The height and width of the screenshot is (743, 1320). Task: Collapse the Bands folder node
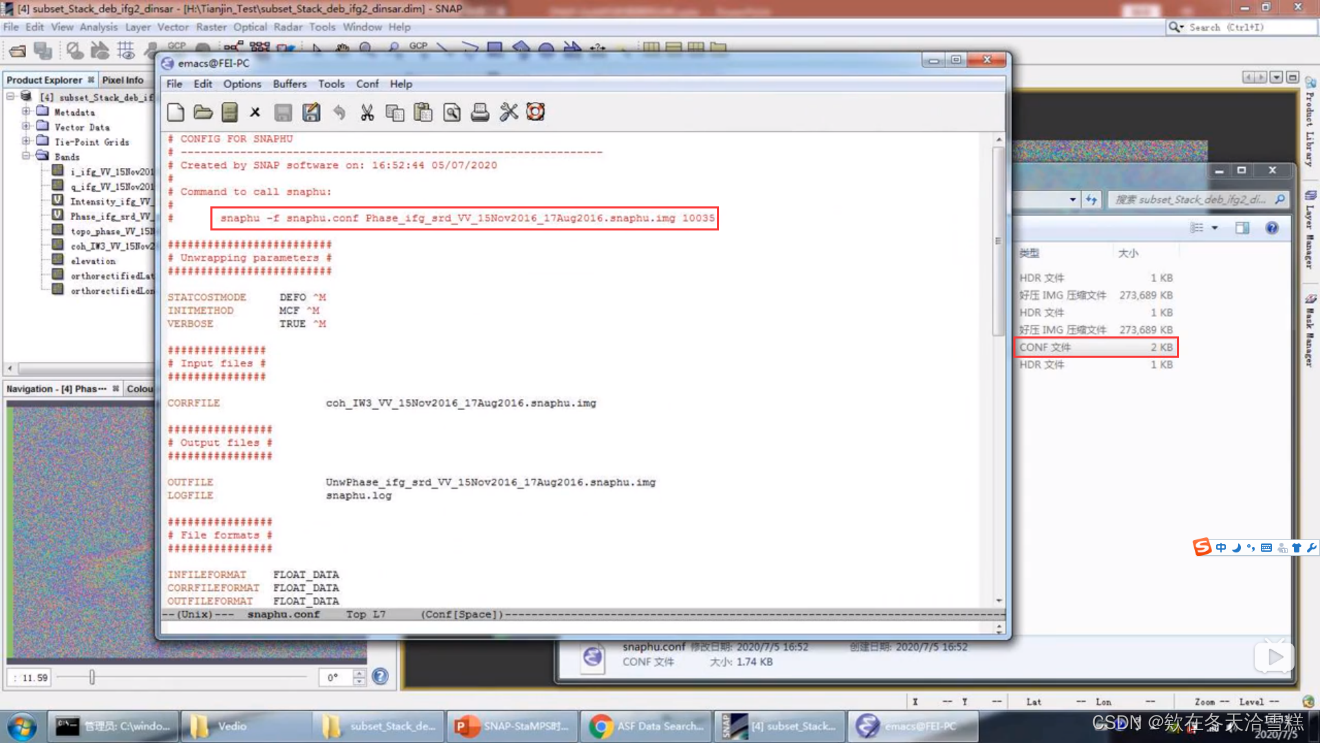tap(26, 156)
